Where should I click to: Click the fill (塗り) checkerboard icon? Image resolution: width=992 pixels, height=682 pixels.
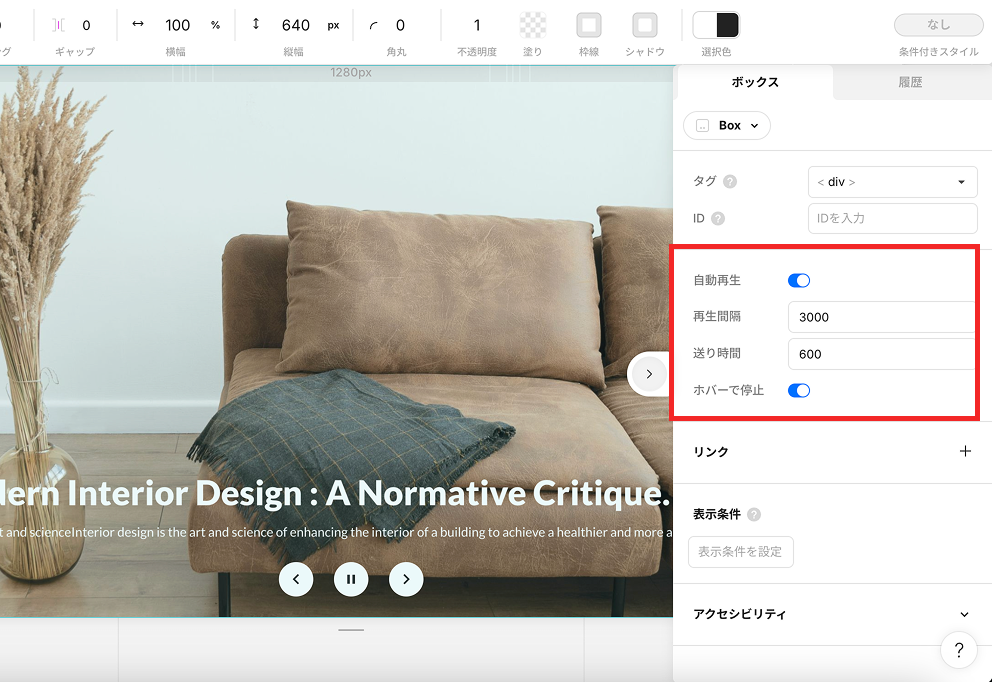coord(533,25)
